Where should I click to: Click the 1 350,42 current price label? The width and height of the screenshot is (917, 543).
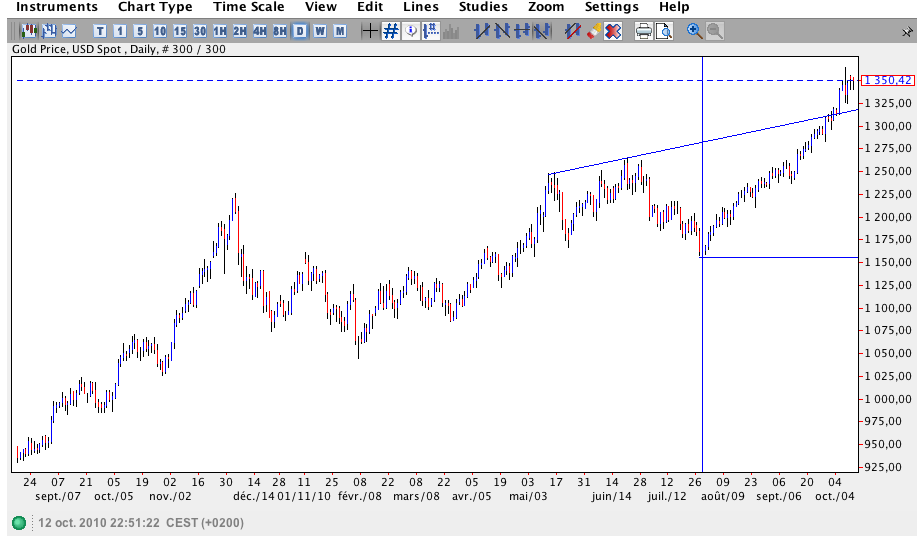[888, 80]
